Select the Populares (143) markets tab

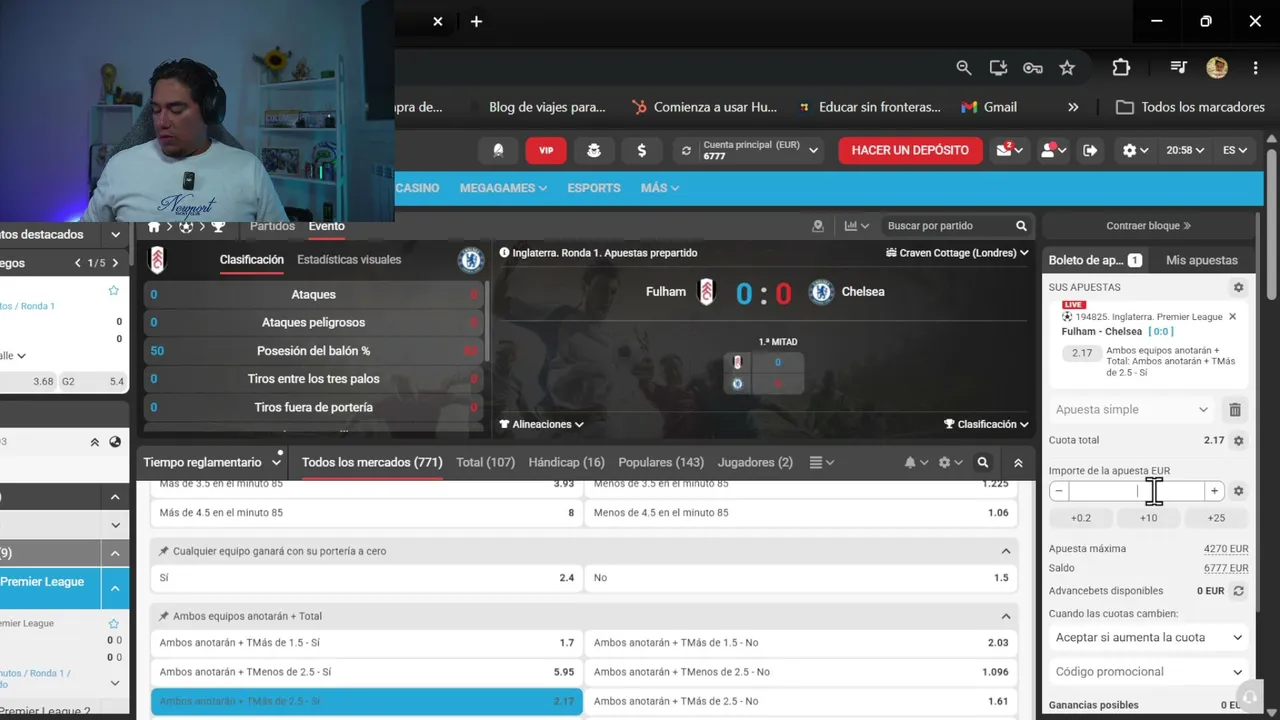[661, 462]
